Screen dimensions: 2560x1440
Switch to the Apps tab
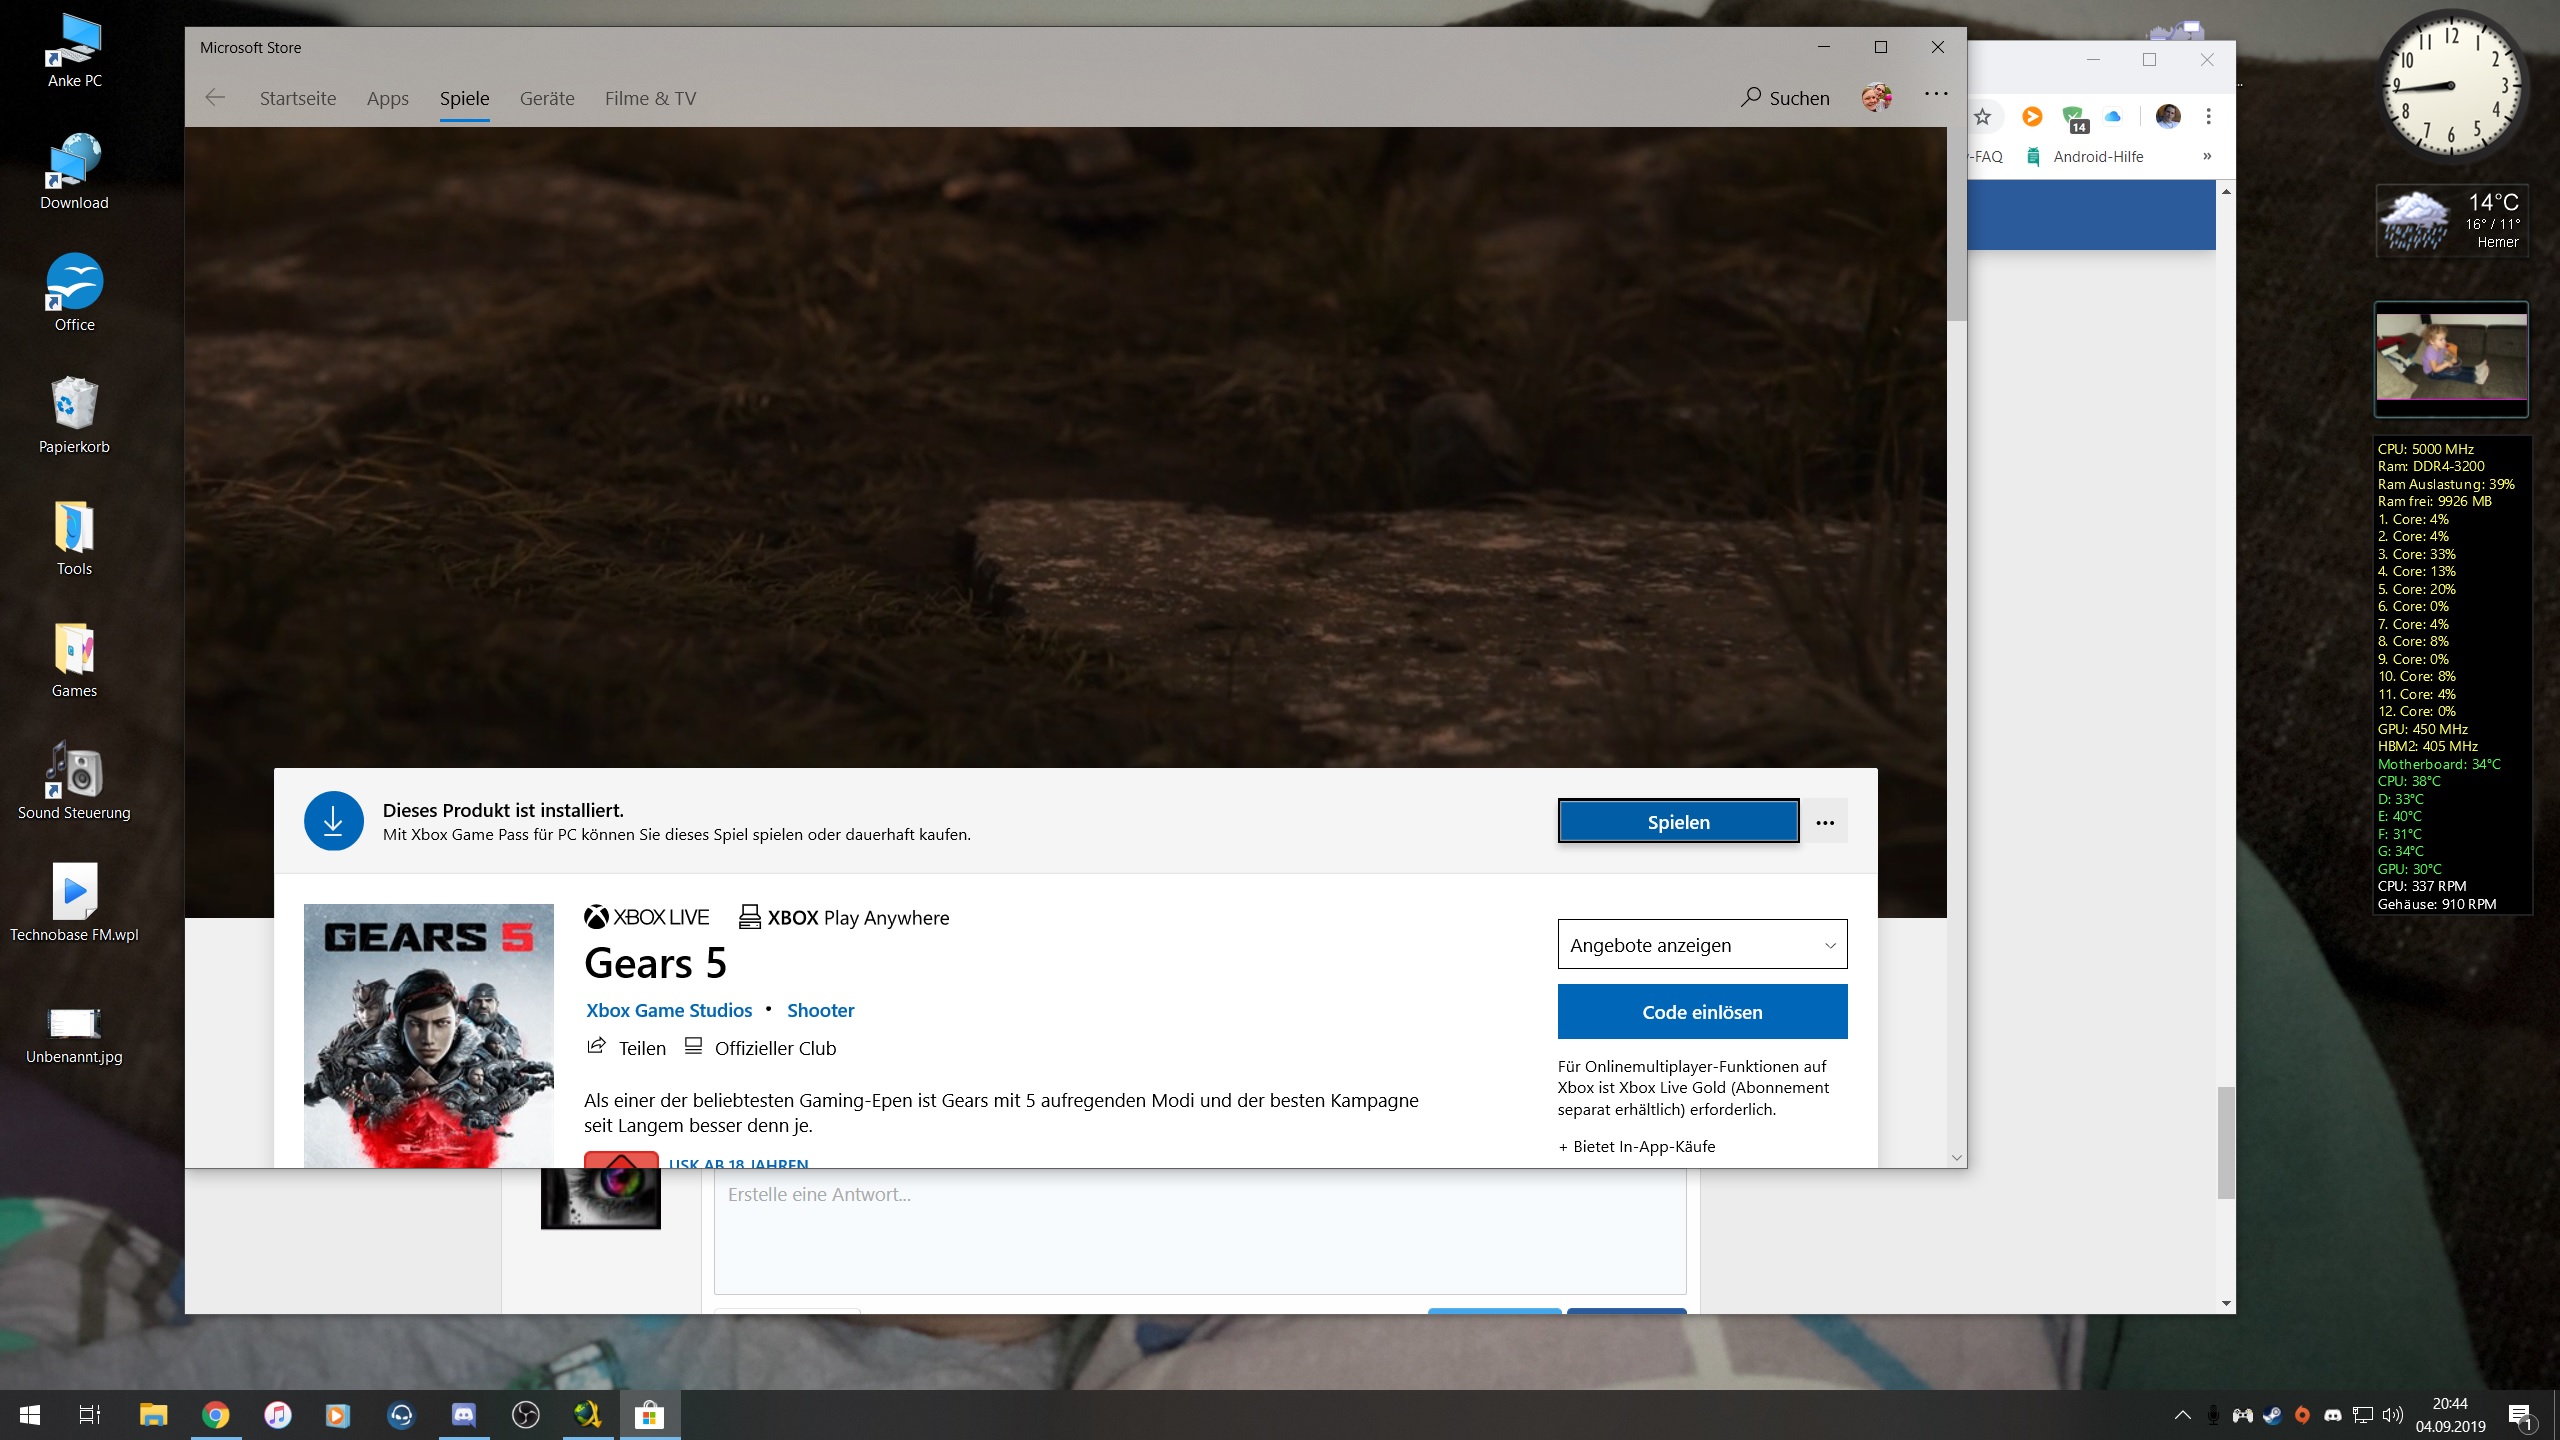387,98
